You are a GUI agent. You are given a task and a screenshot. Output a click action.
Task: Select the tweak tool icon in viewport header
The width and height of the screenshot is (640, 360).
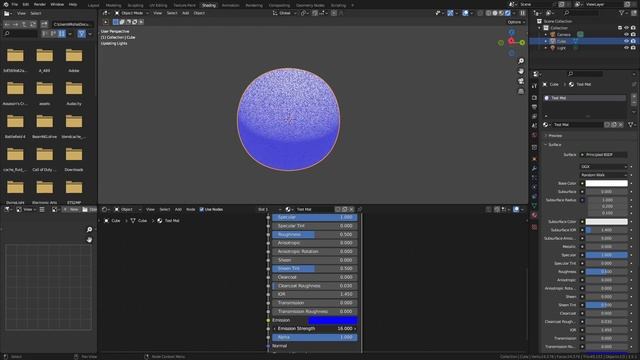coord(106,22)
